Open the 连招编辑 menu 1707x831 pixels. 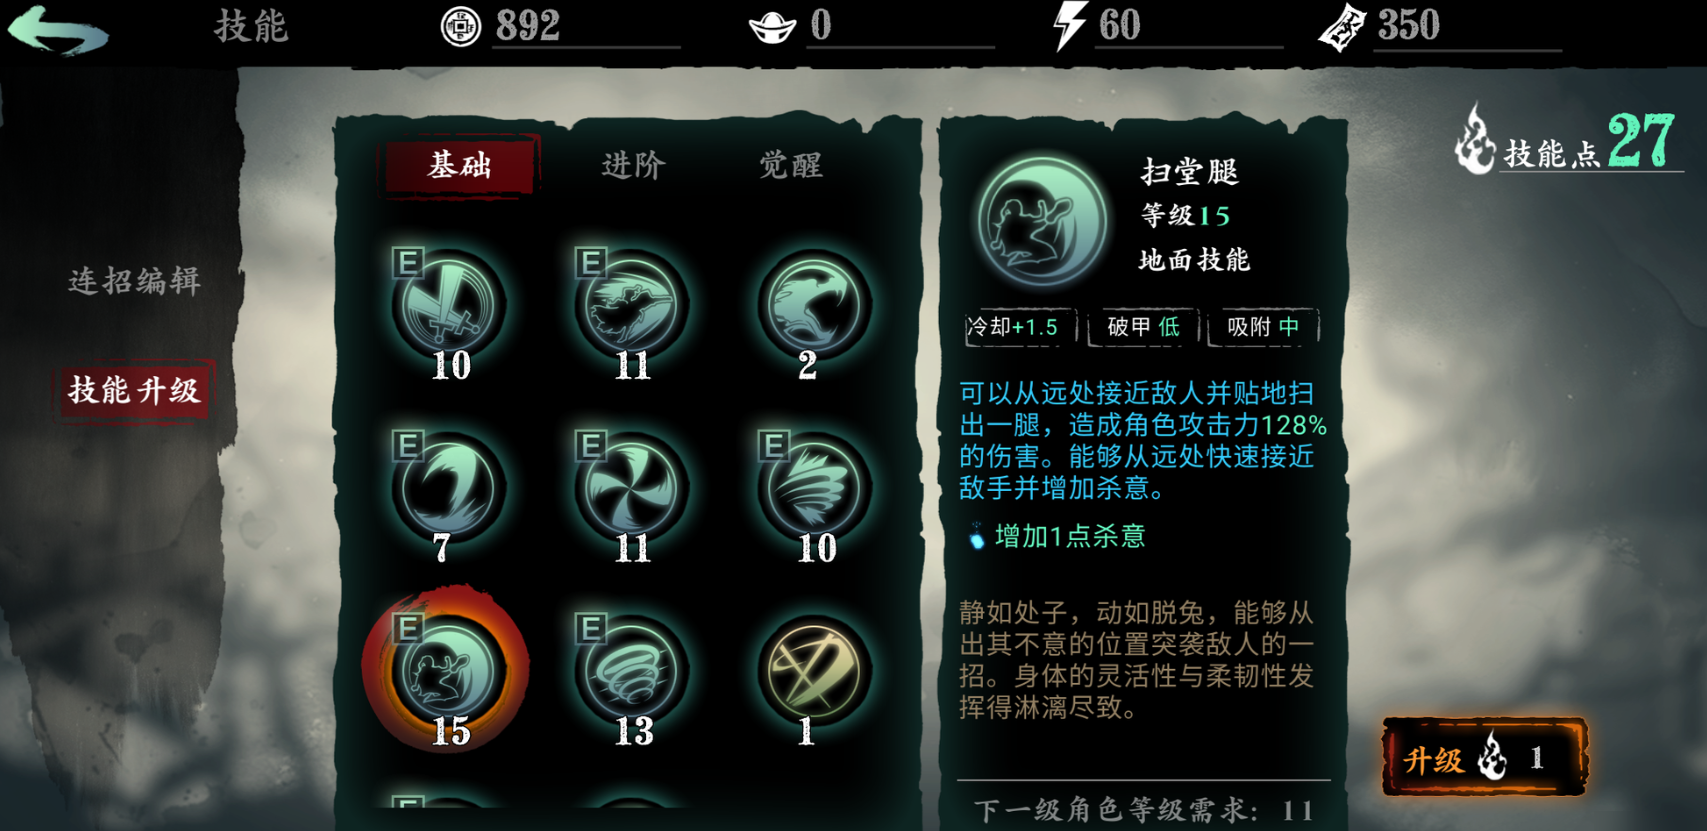[134, 281]
